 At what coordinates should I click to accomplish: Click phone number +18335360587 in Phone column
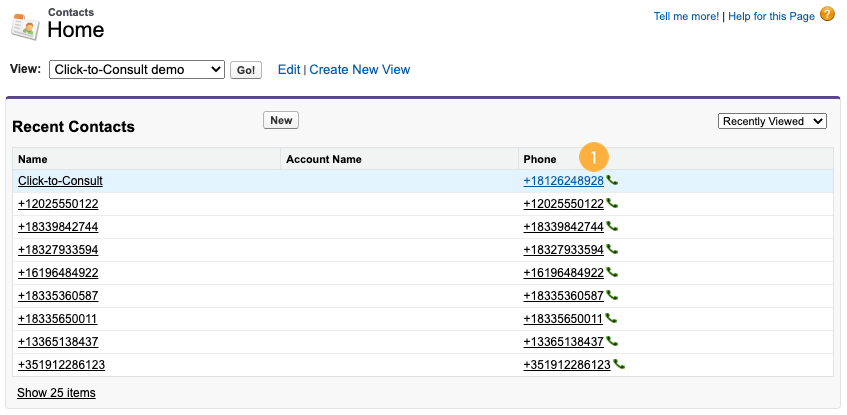(x=563, y=296)
